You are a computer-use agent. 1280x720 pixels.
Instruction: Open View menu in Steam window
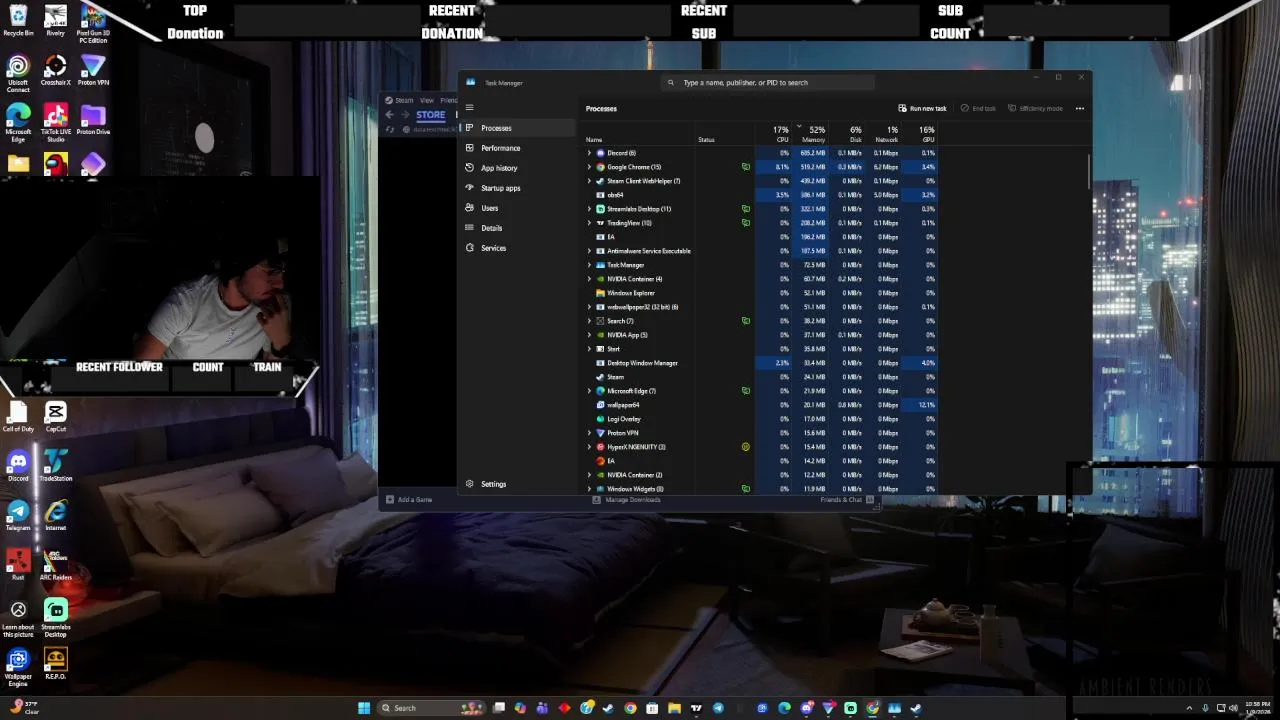427,100
